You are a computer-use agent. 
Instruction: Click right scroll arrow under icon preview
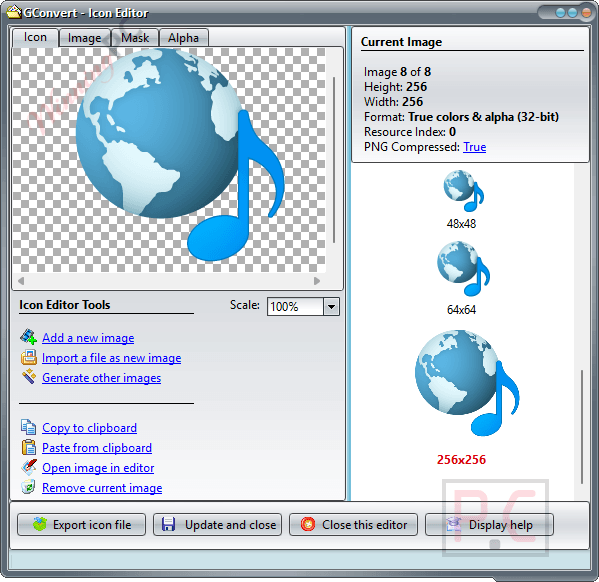[317, 281]
